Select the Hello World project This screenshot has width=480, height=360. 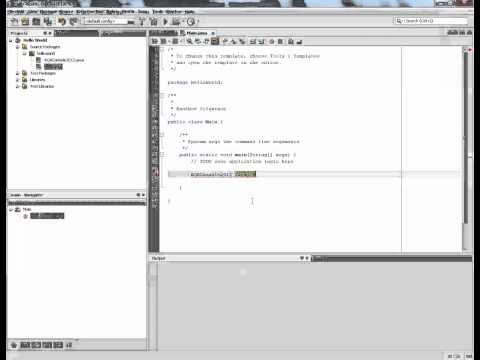[35, 40]
